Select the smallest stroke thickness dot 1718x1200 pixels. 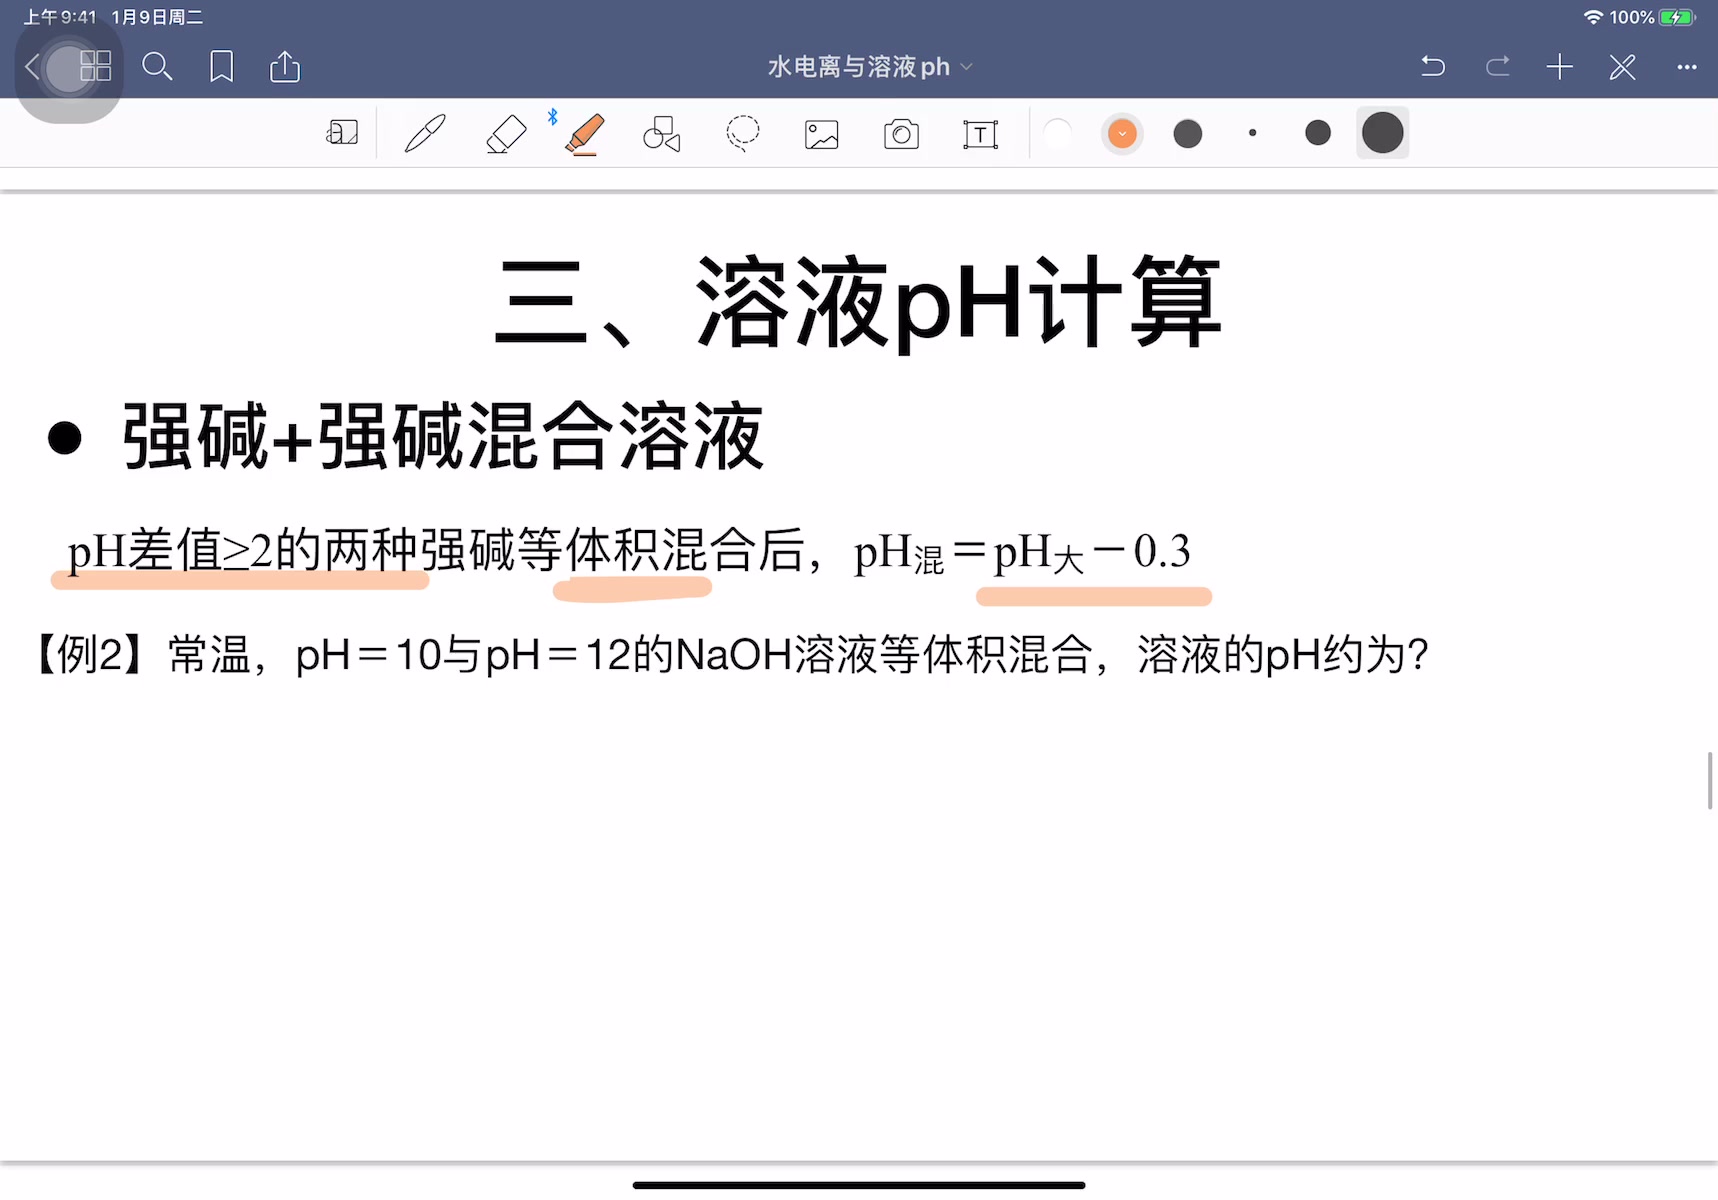1252,133
